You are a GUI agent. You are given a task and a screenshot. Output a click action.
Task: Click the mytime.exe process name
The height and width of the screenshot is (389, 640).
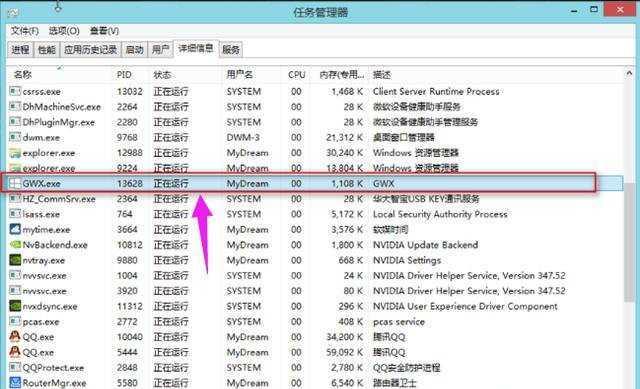[x=47, y=230]
